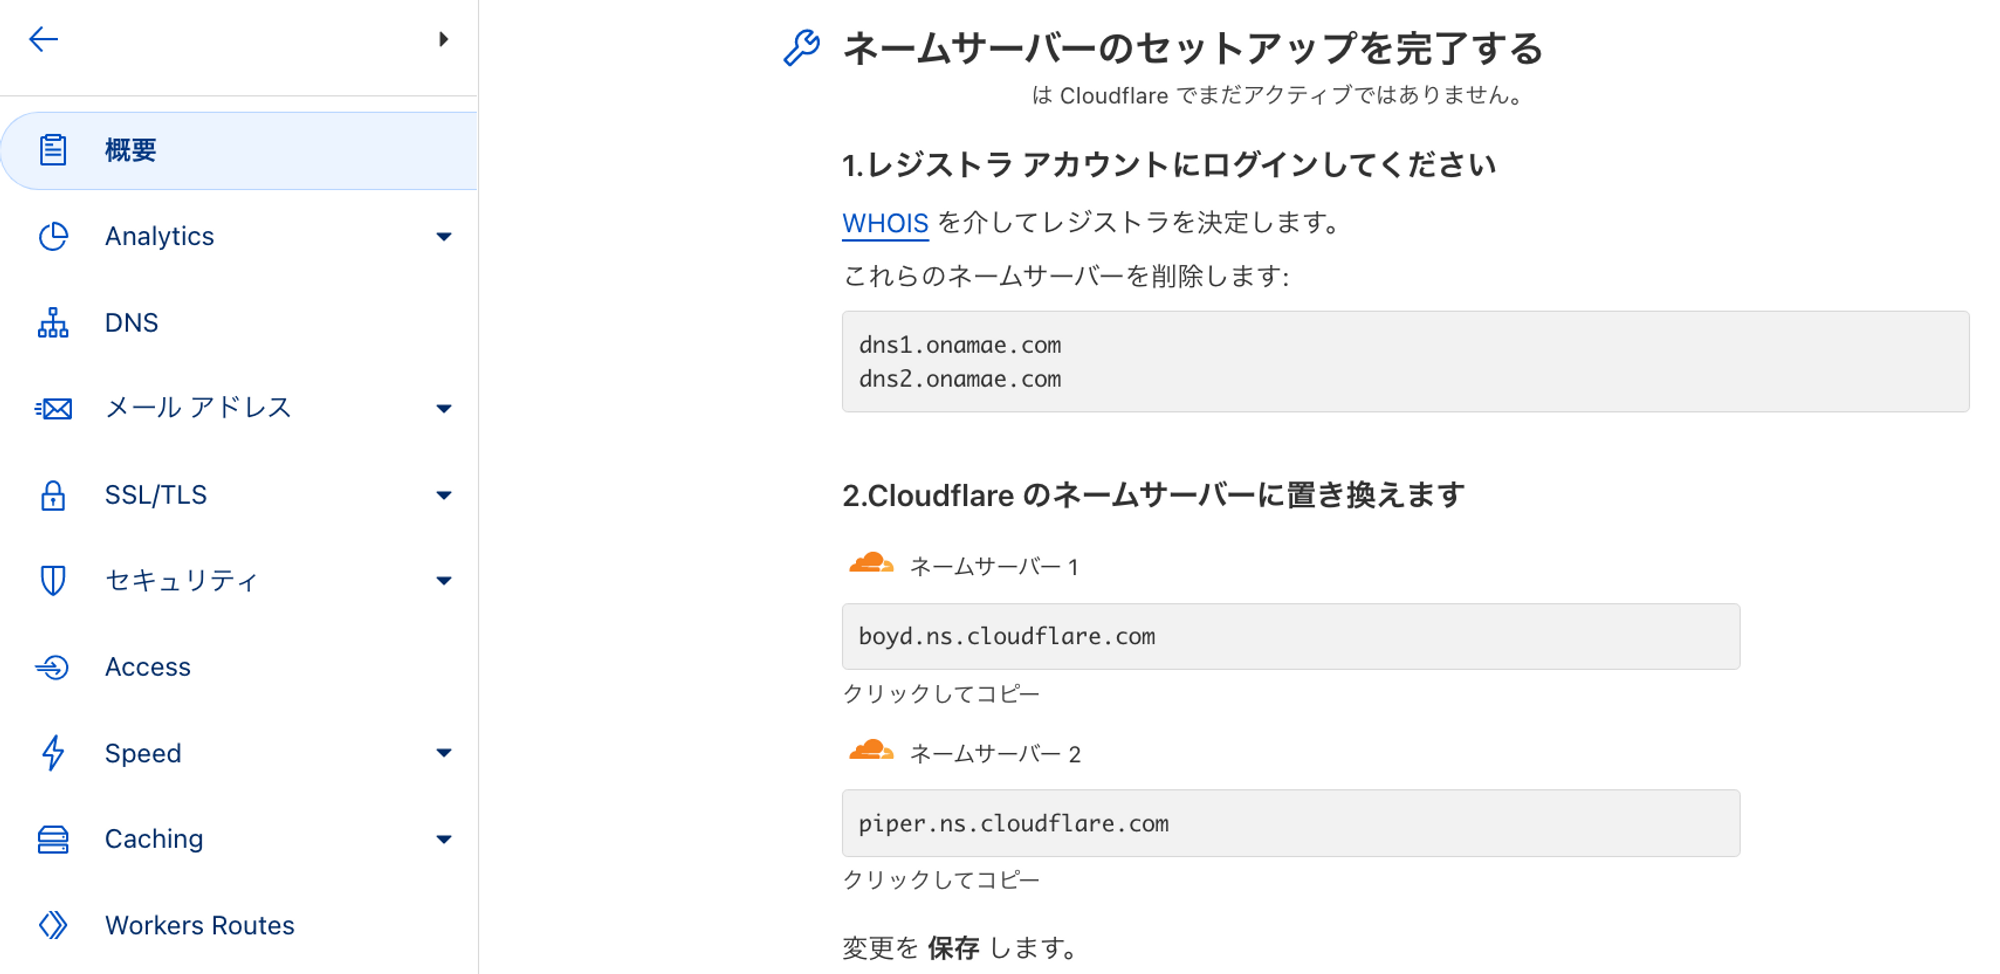Image resolution: width=2000 pixels, height=974 pixels.
Task: Click the Access arrow-circle icon
Action: [53, 667]
